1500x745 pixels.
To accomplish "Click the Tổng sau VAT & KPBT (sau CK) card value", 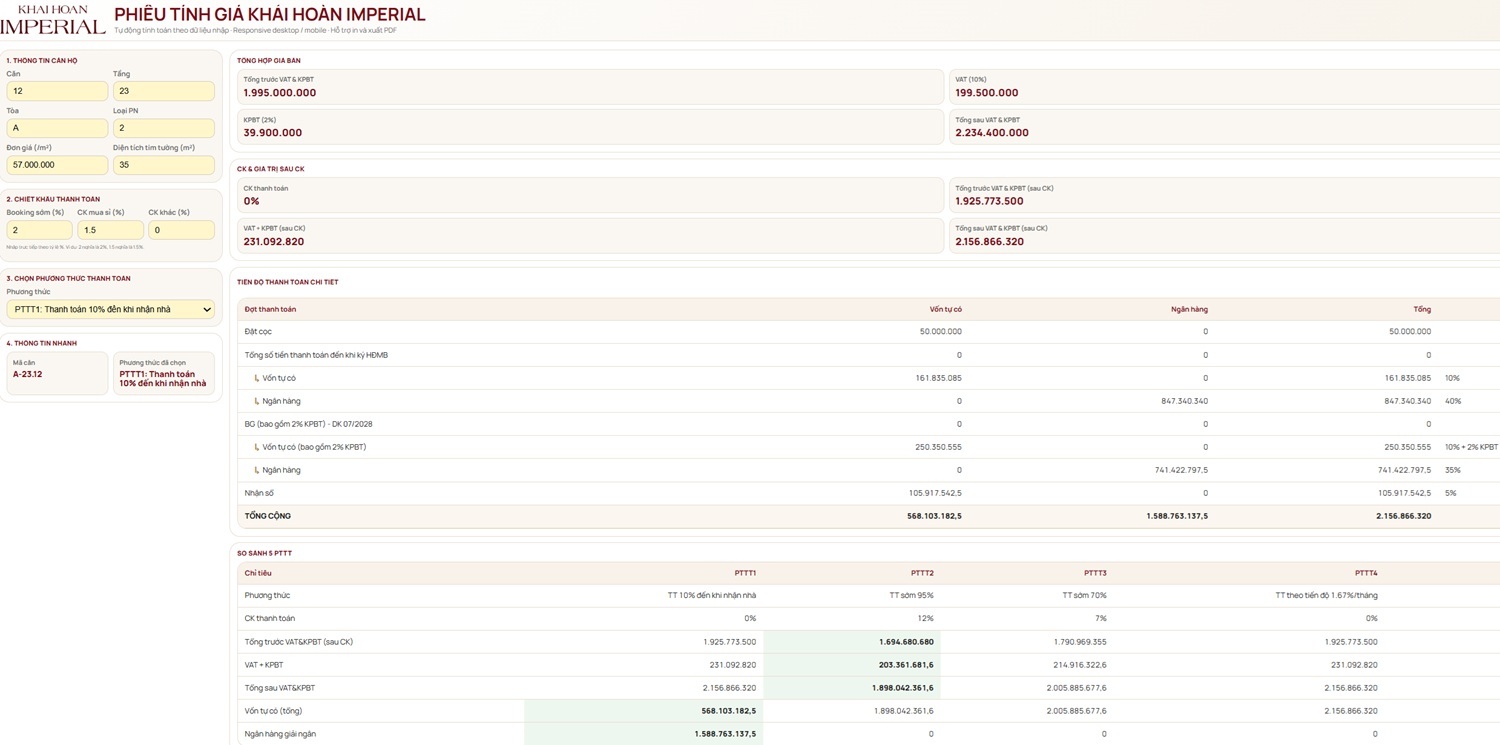I will point(989,242).
